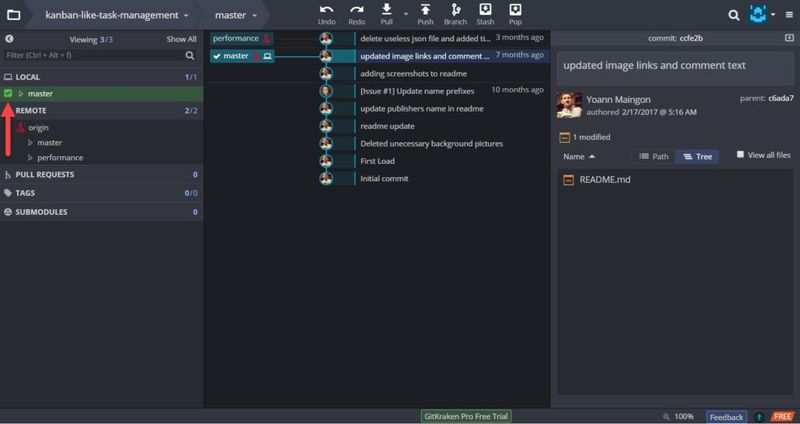Toggle the local master branch checkbox
This screenshot has width=800, height=424.
click(8, 93)
